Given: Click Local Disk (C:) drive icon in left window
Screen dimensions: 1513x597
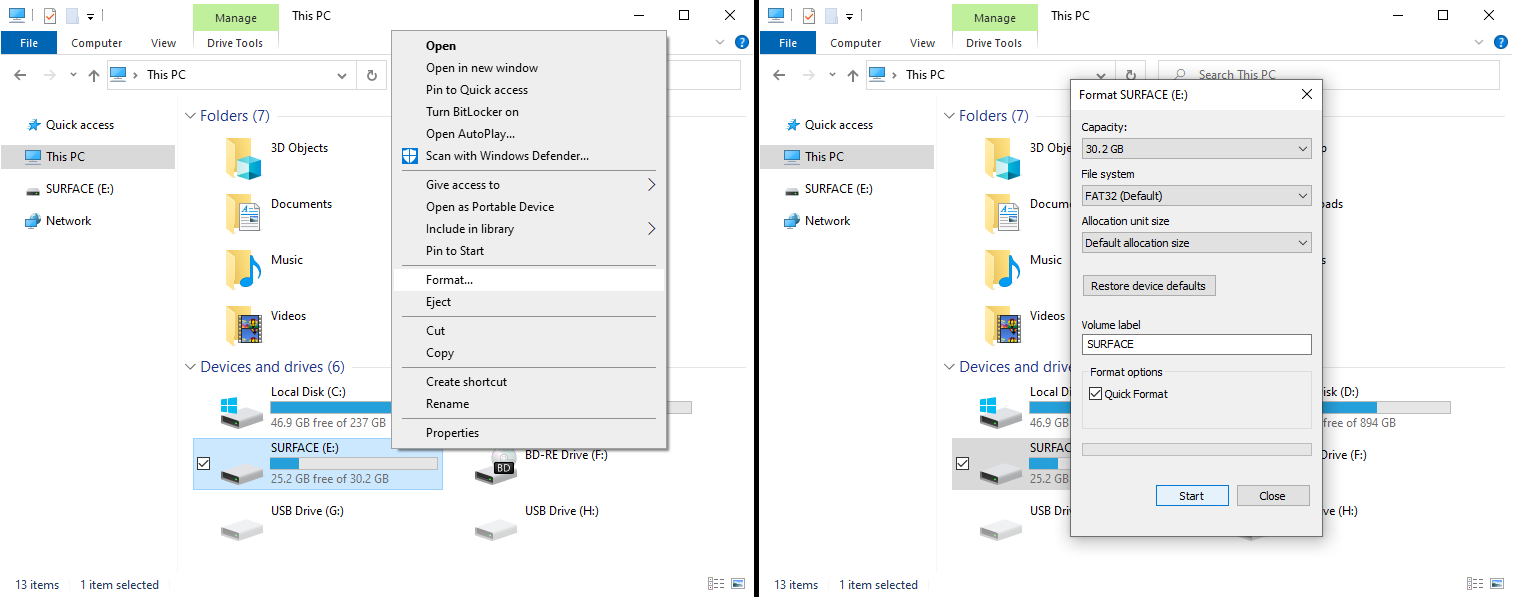Looking at the screenshot, I should [242, 408].
